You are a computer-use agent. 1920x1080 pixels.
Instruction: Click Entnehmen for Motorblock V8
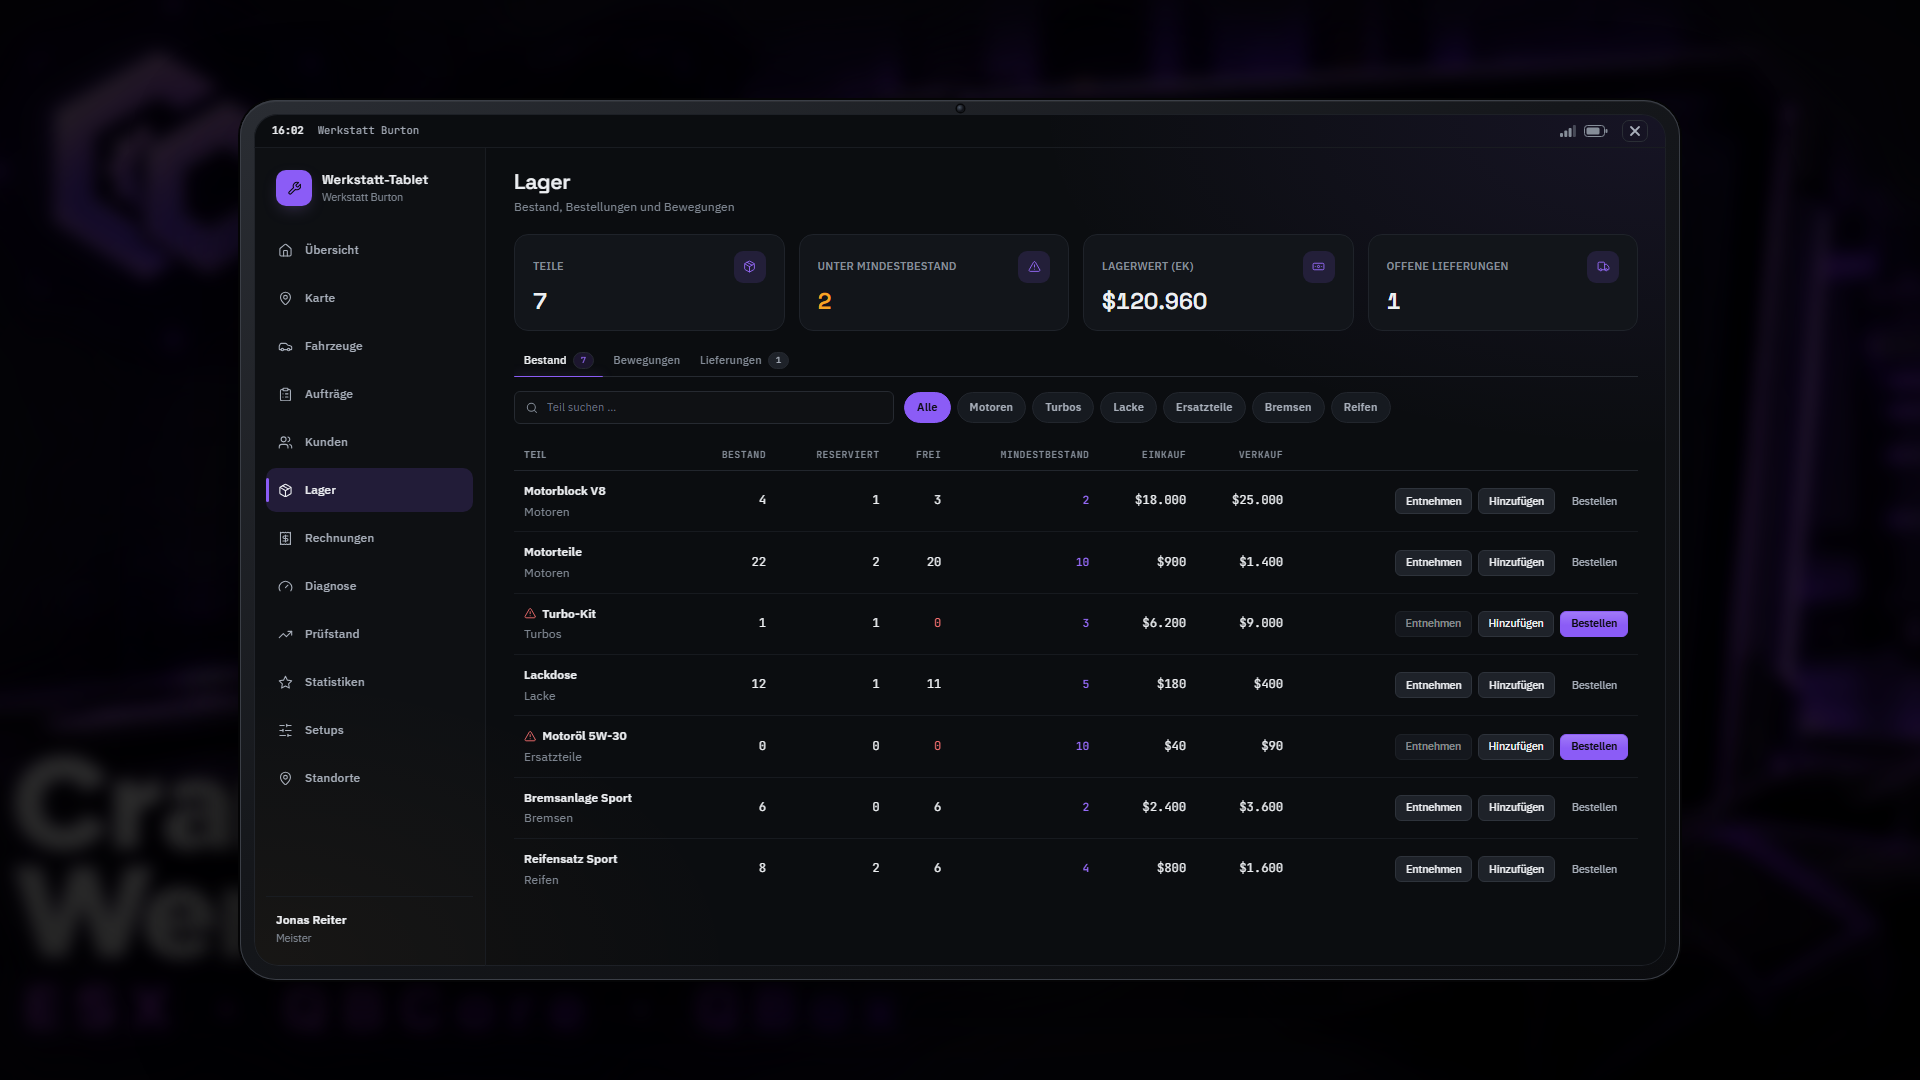tap(1433, 501)
